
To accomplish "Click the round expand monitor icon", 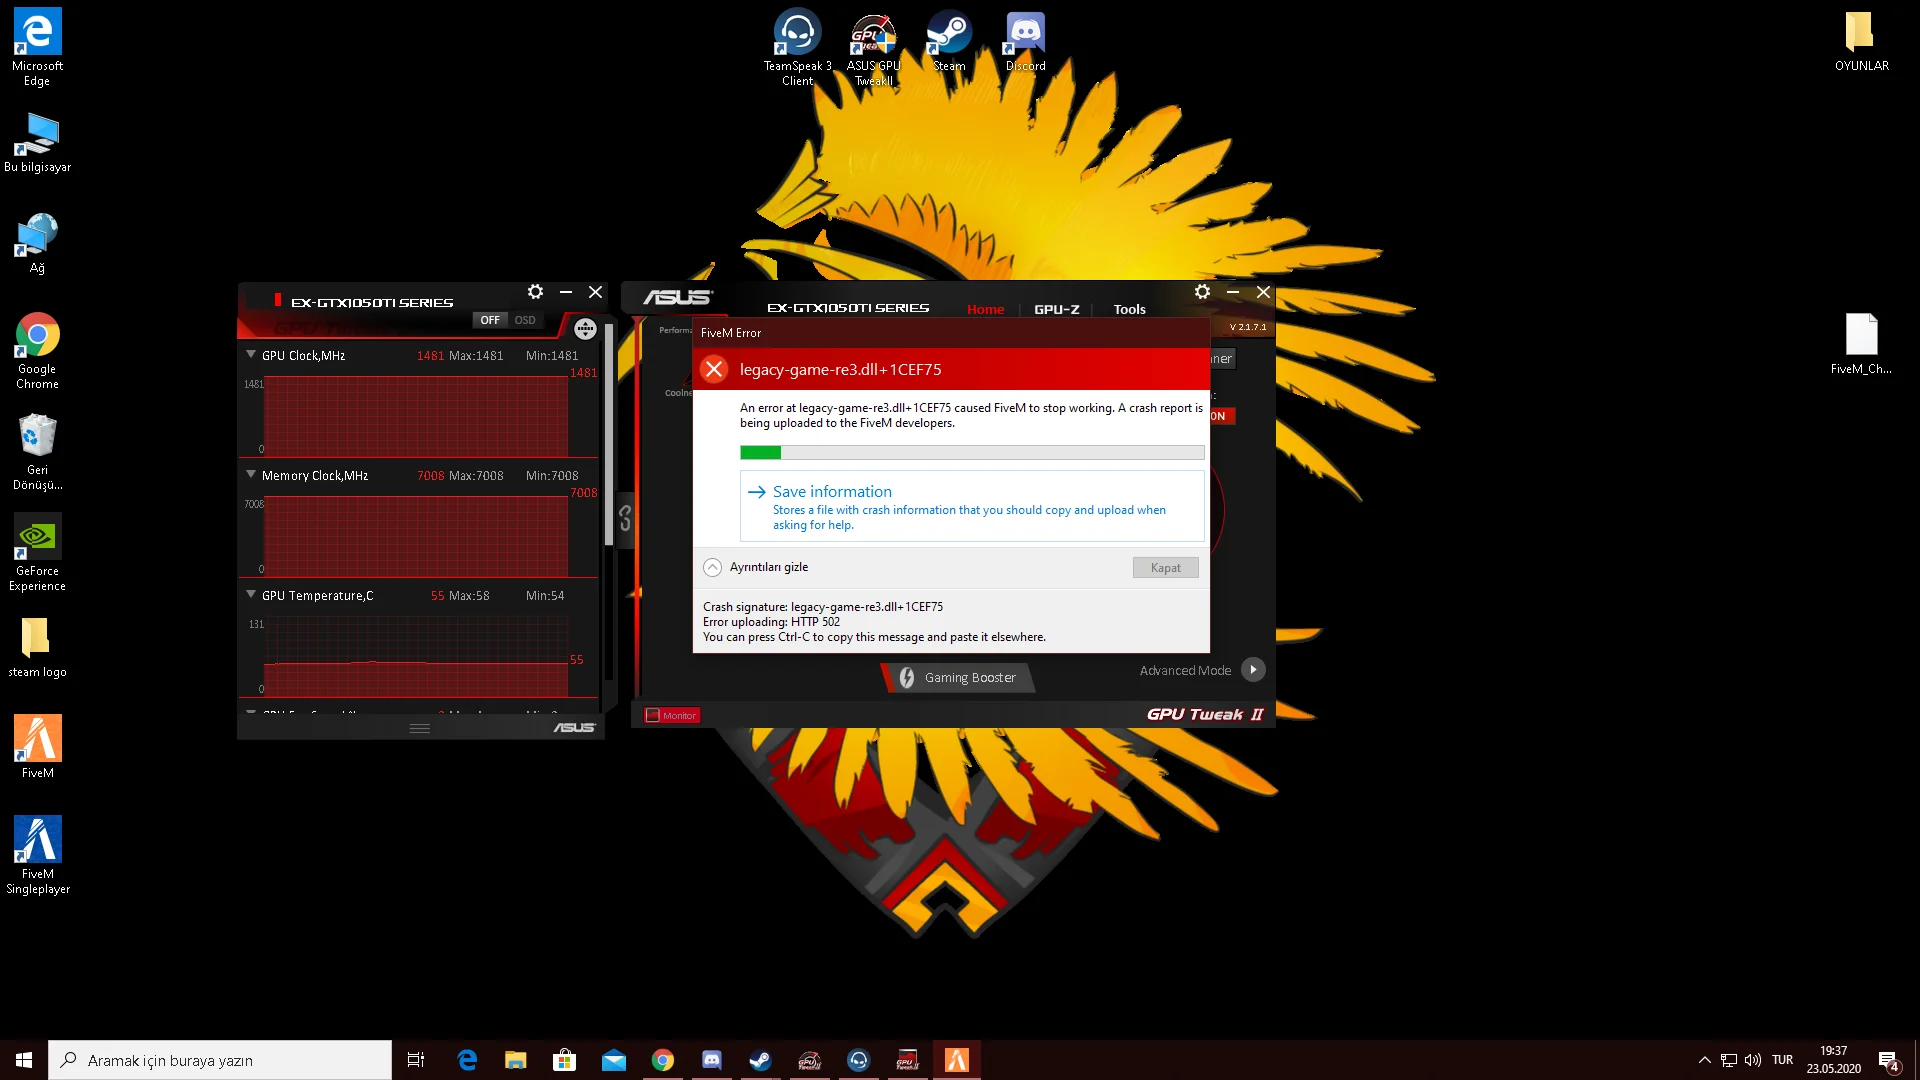I will (585, 329).
